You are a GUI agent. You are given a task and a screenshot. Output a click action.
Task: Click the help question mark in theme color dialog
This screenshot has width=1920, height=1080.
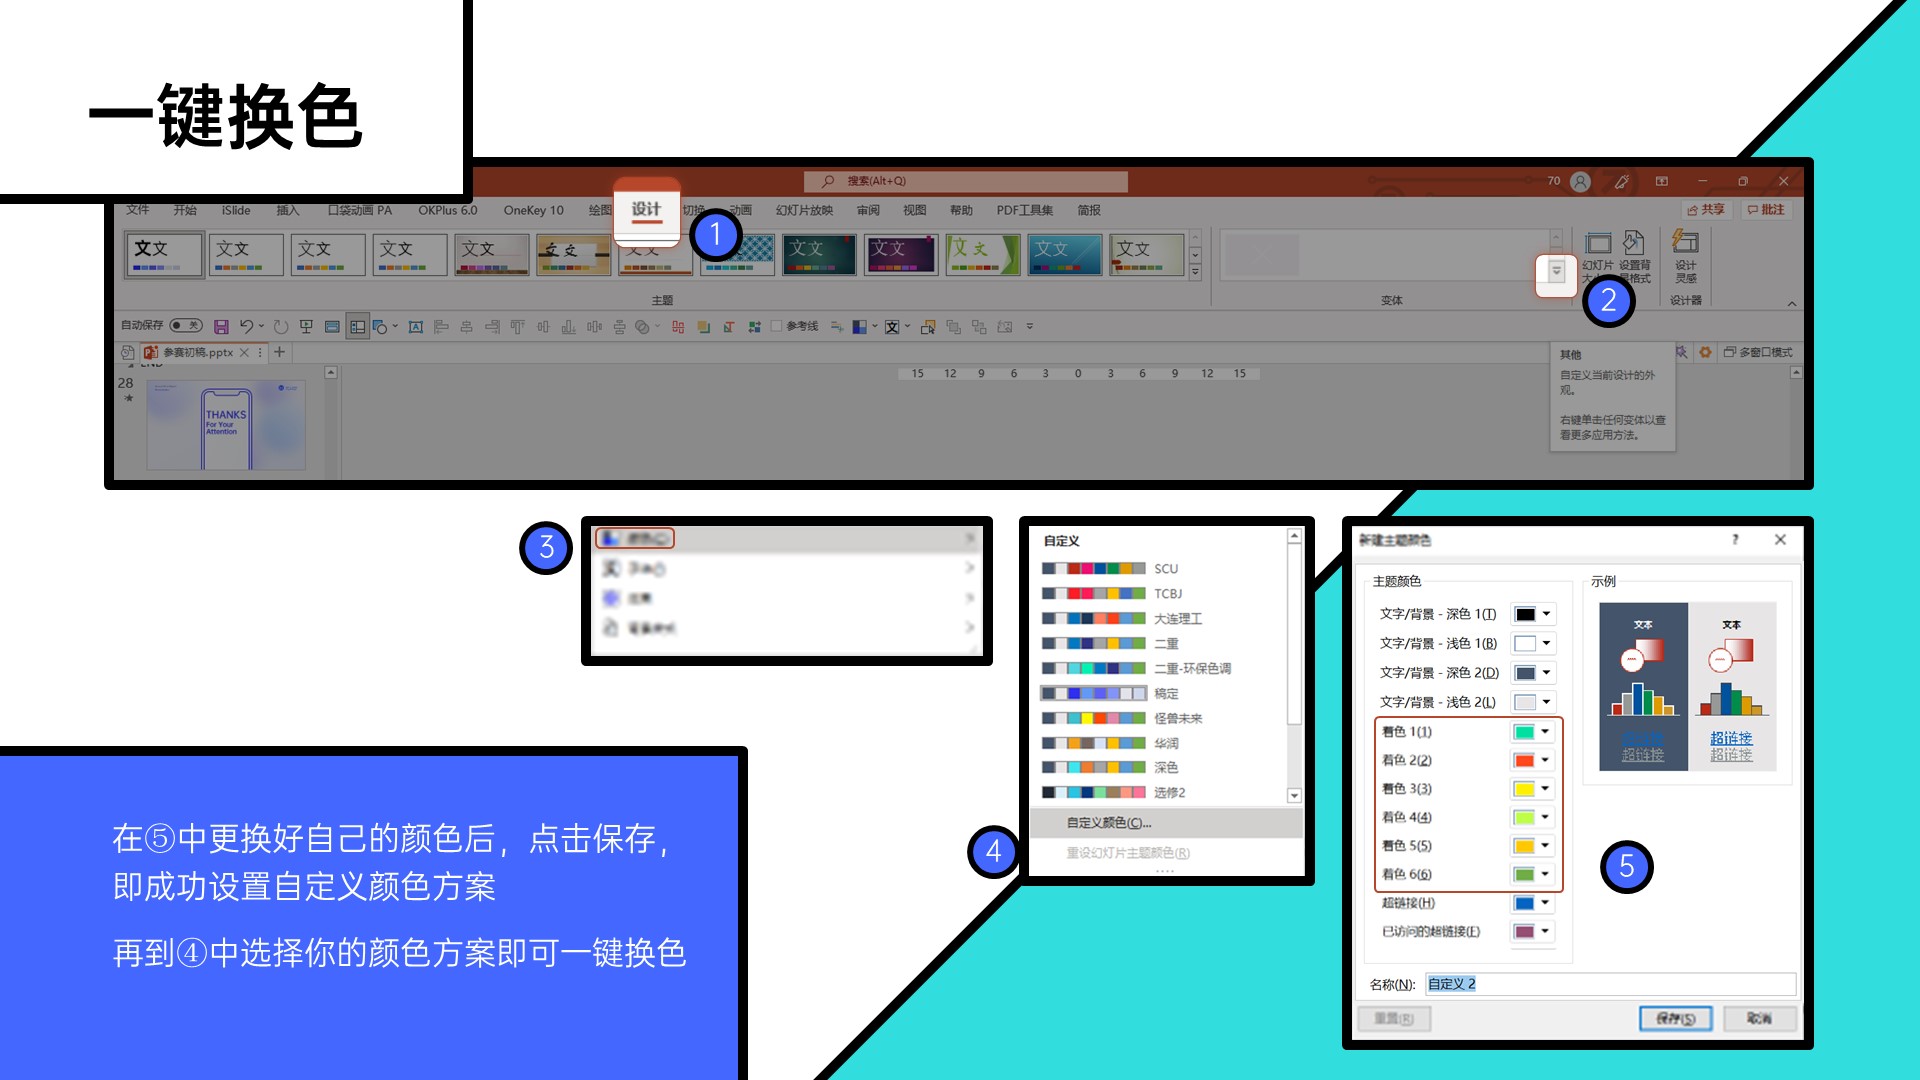click(1735, 540)
